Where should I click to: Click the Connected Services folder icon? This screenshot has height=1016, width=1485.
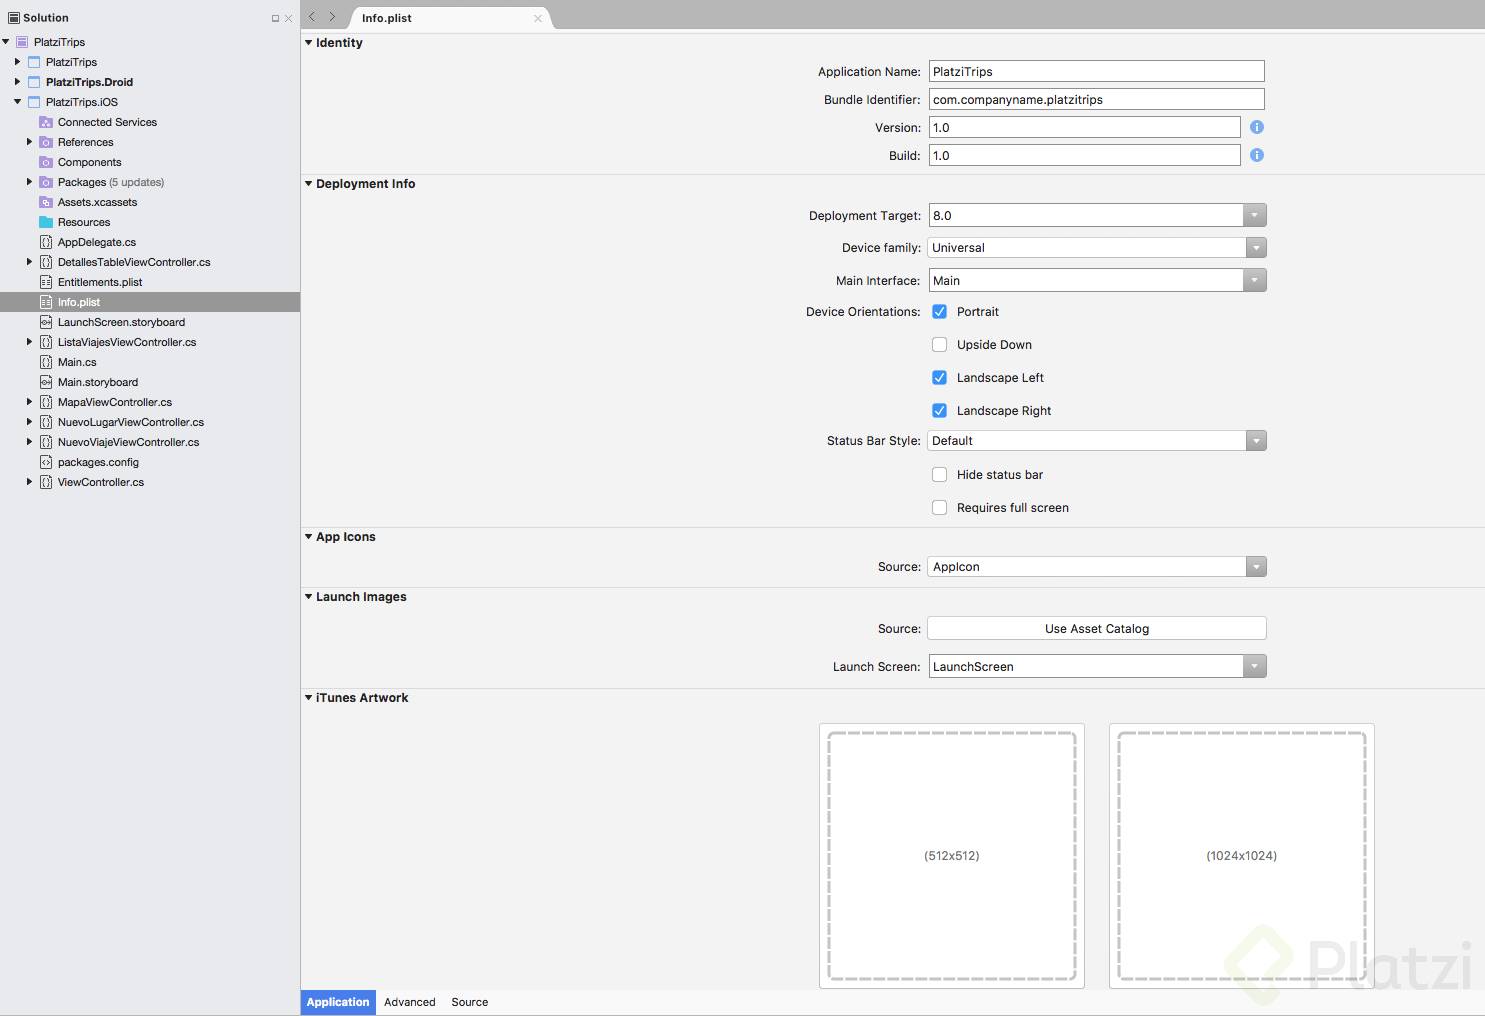click(x=46, y=122)
